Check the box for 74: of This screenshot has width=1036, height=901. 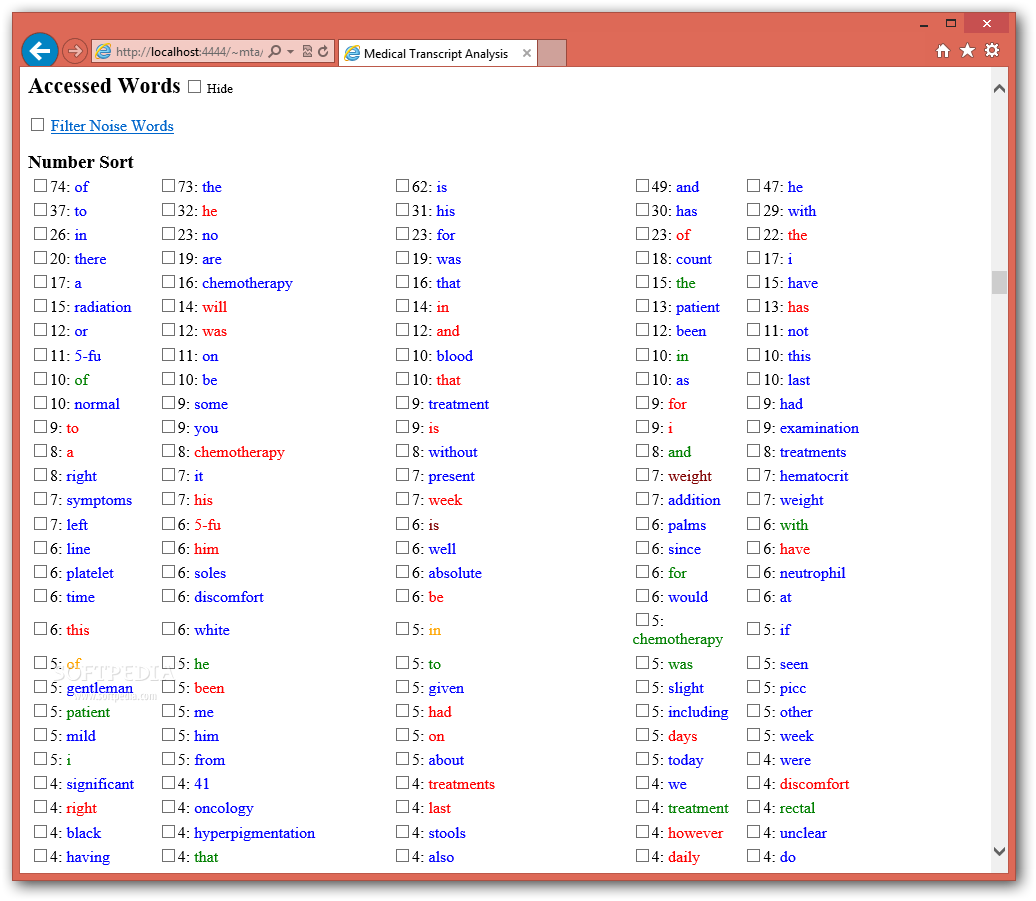40,186
